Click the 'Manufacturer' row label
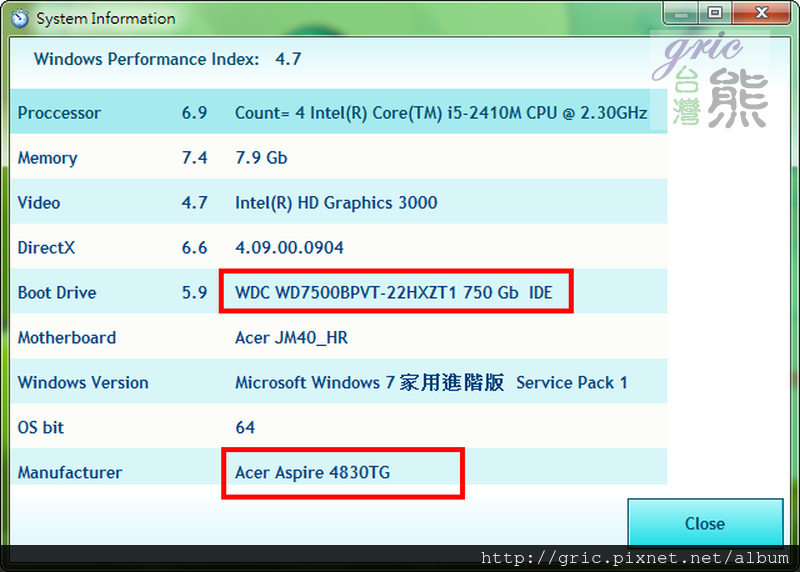 click(x=70, y=472)
